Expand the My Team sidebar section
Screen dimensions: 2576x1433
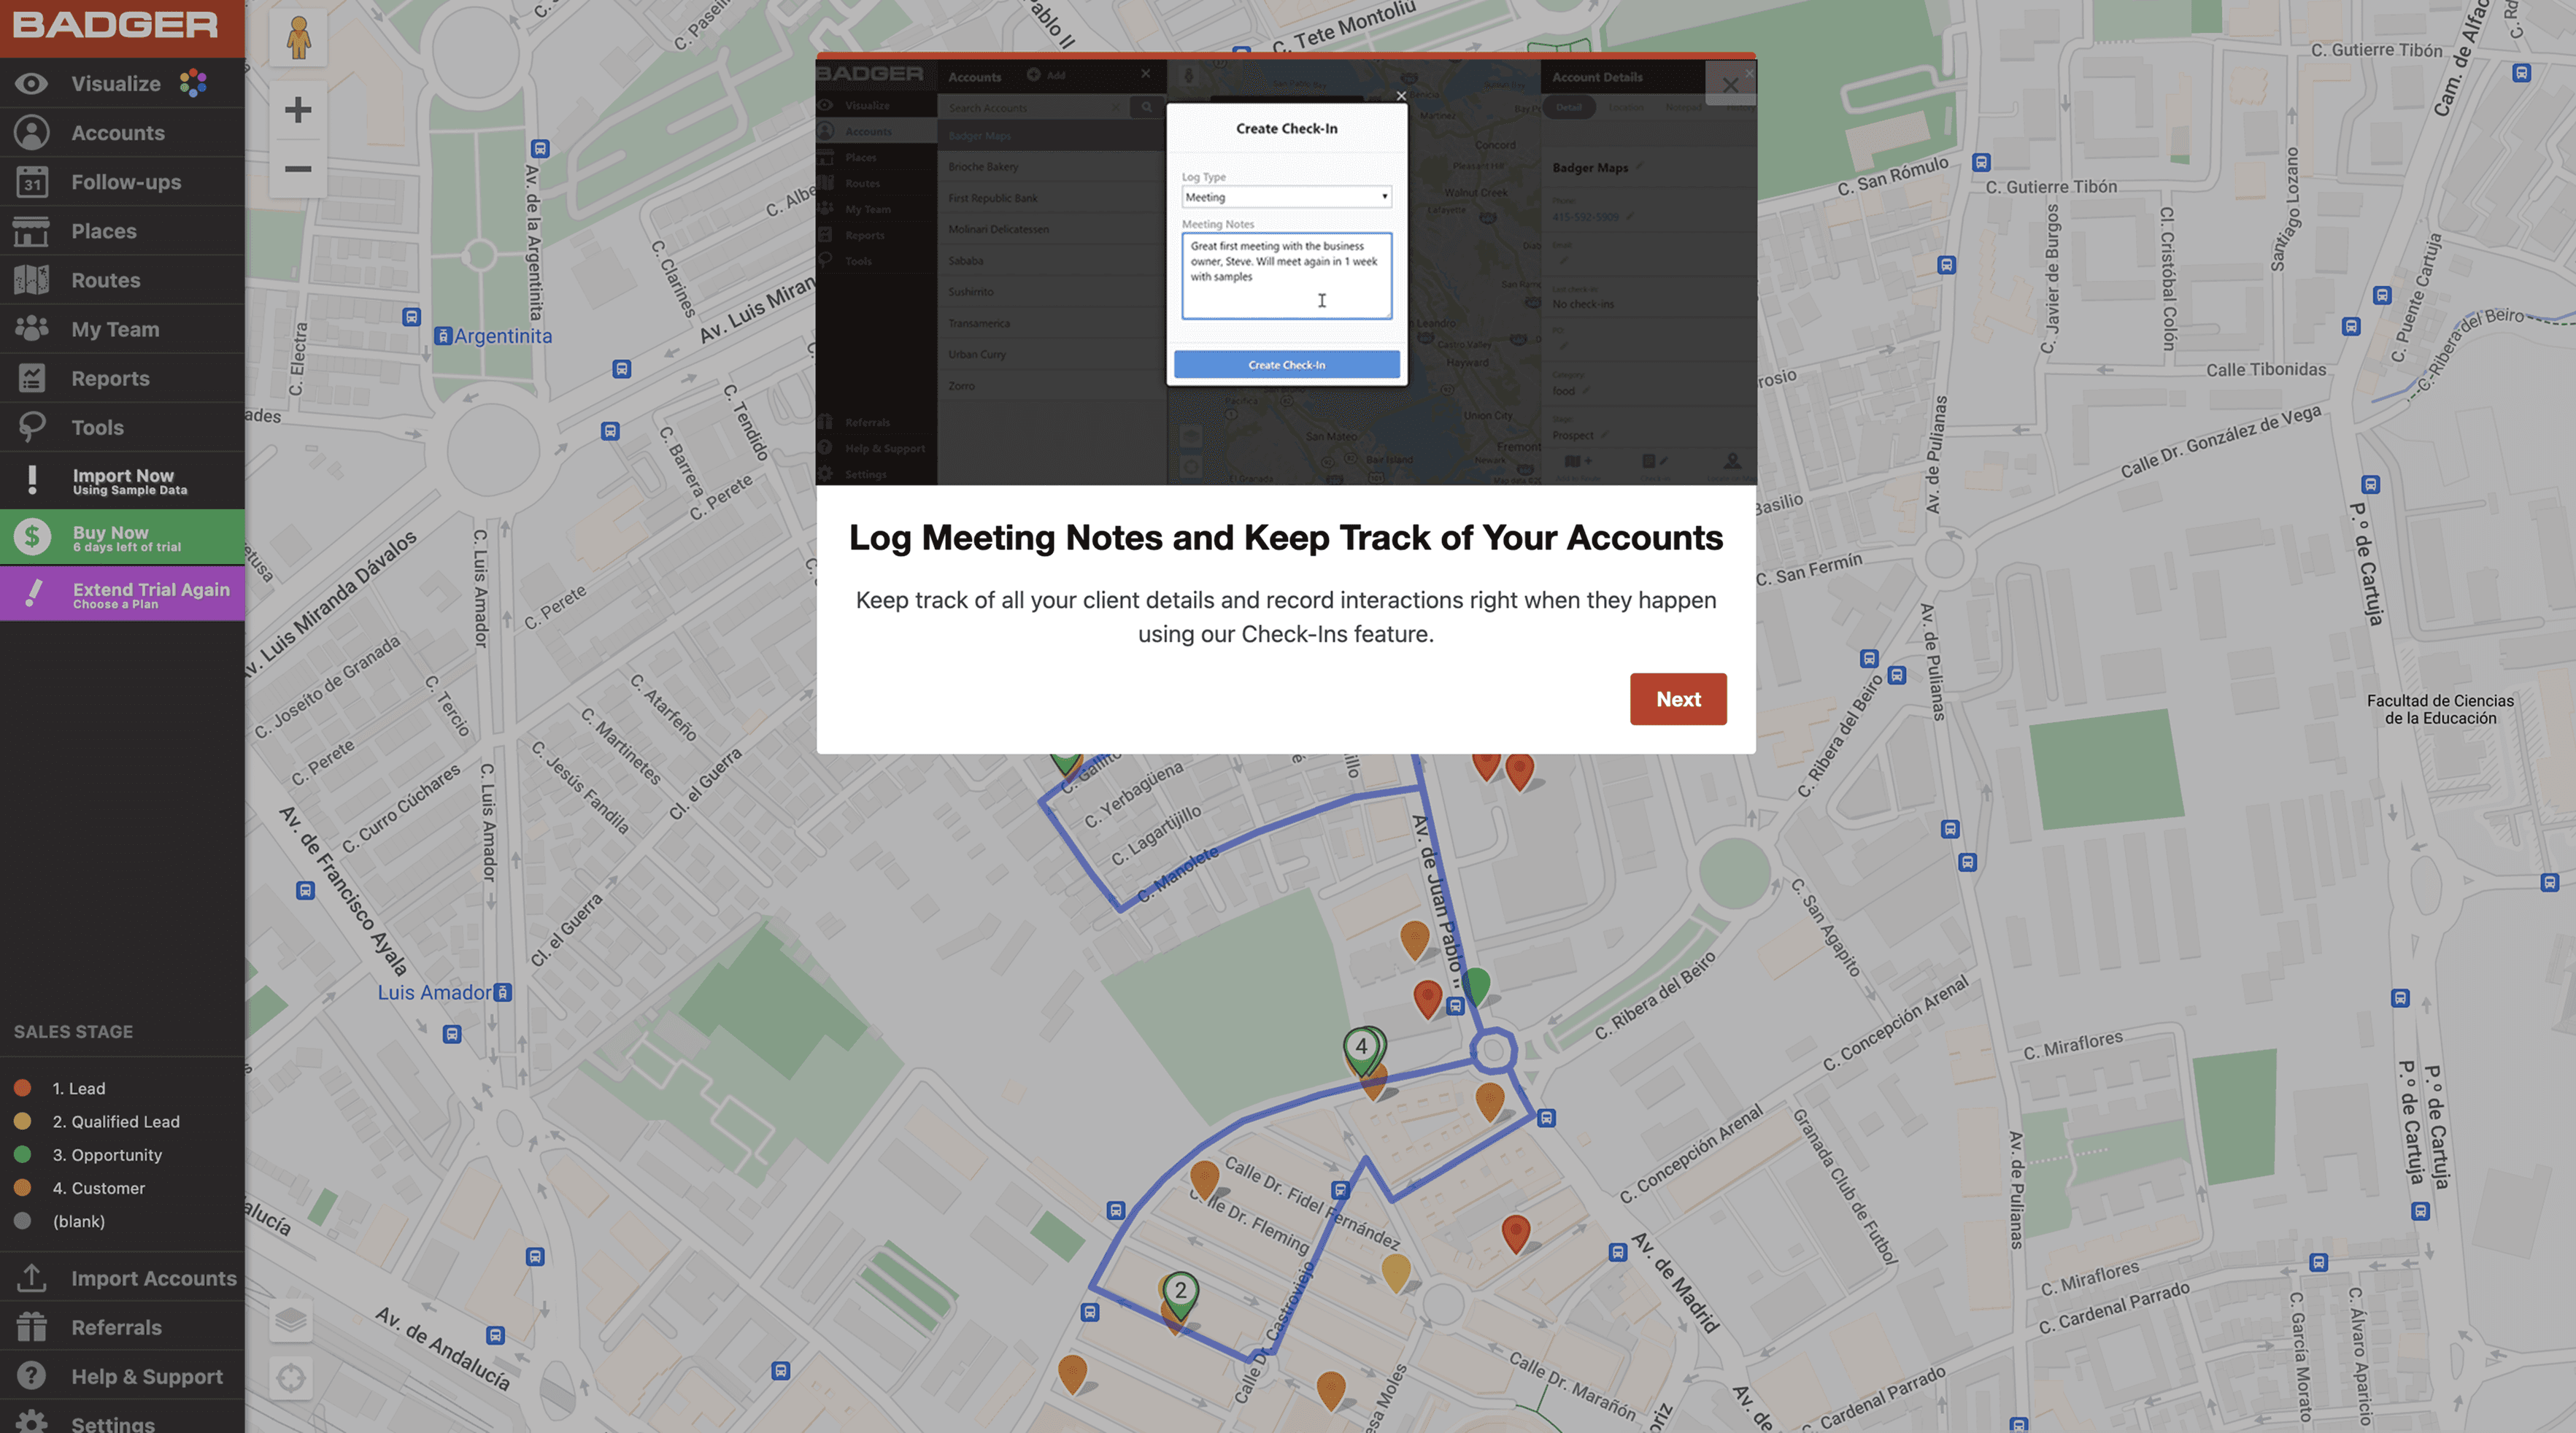tap(114, 329)
